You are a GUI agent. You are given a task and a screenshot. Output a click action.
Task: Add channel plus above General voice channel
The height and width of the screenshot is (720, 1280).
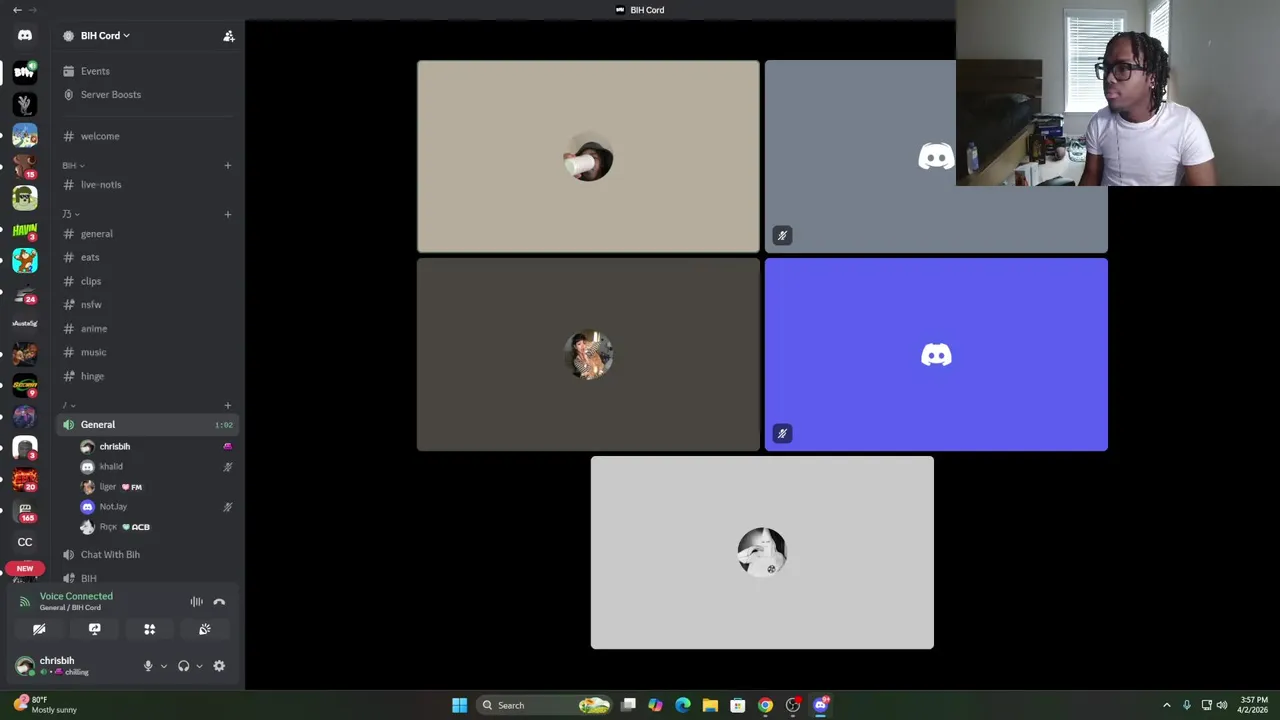(228, 406)
